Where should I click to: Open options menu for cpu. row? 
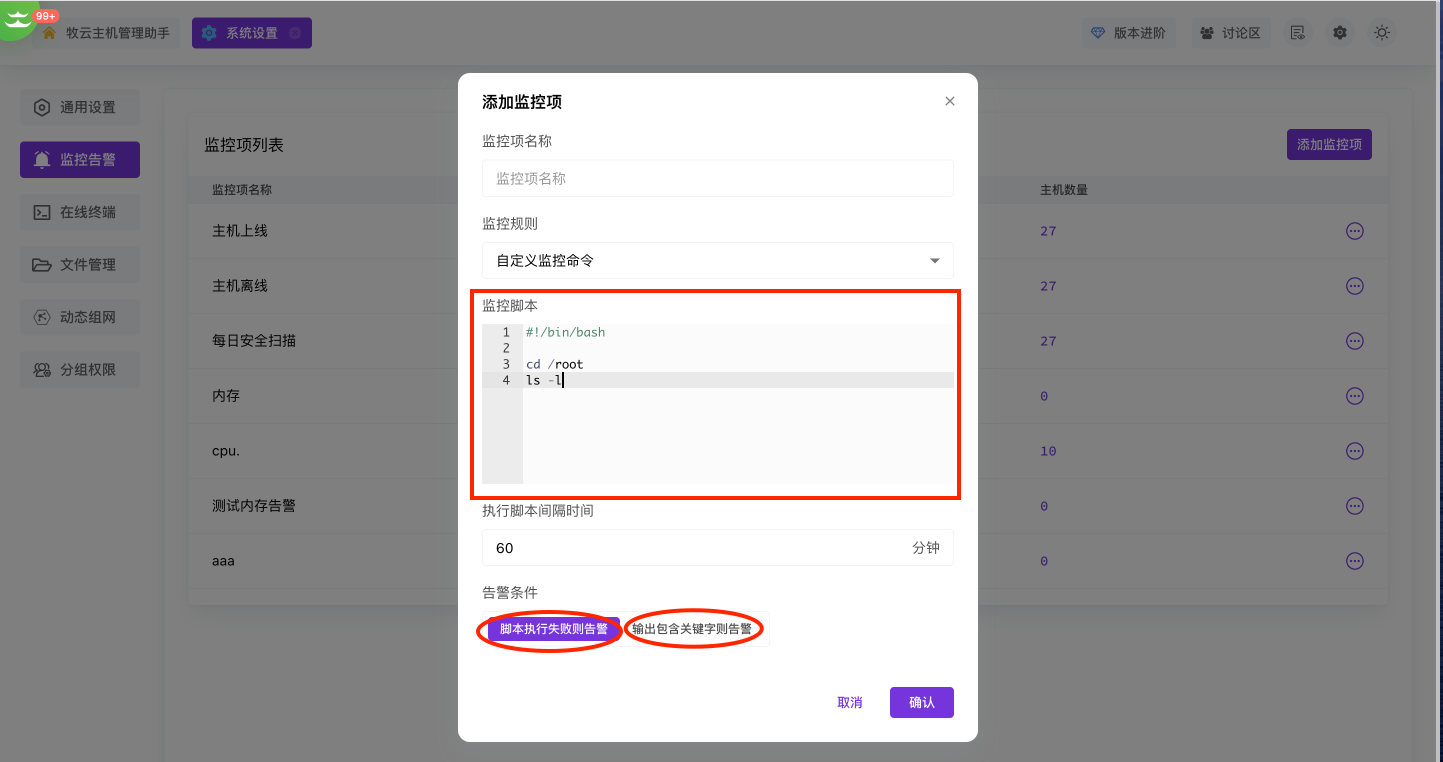click(x=1355, y=451)
